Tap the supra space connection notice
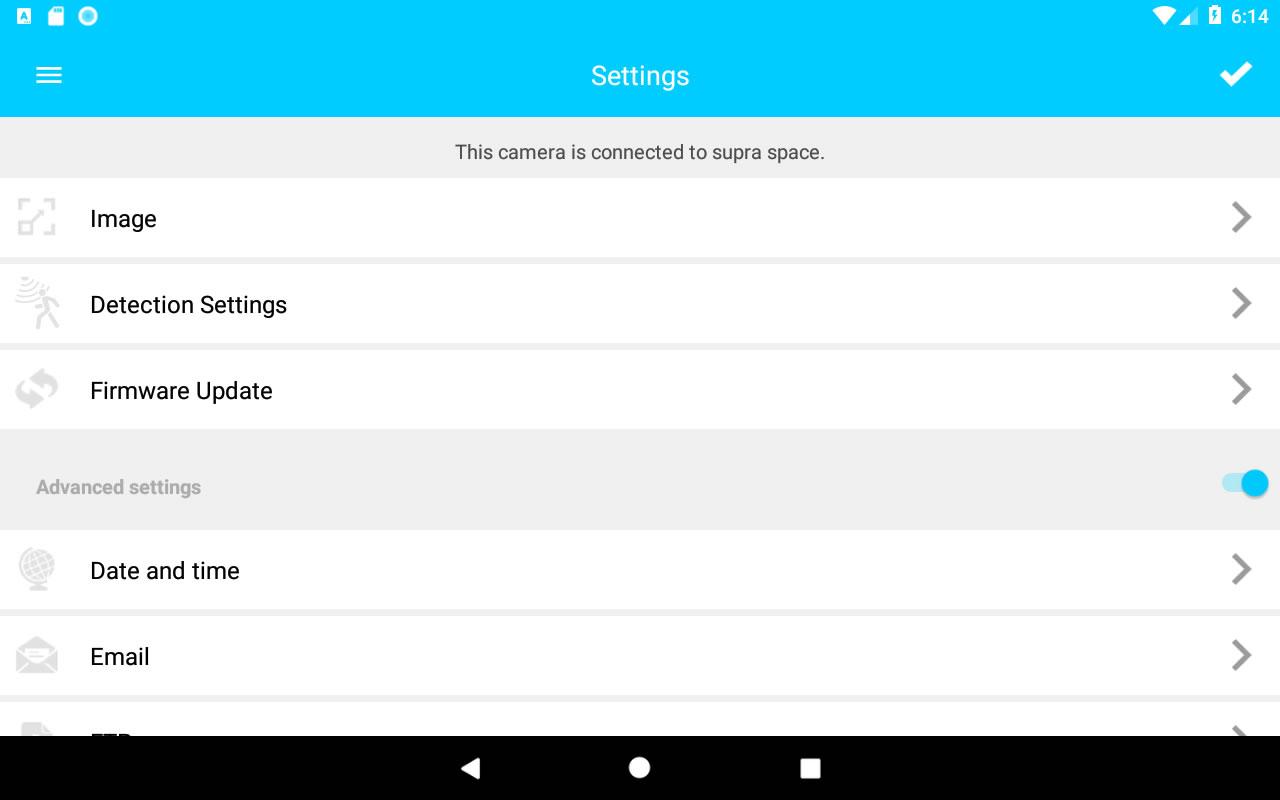Viewport: 1280px width, 800px height. coord(640,152)
